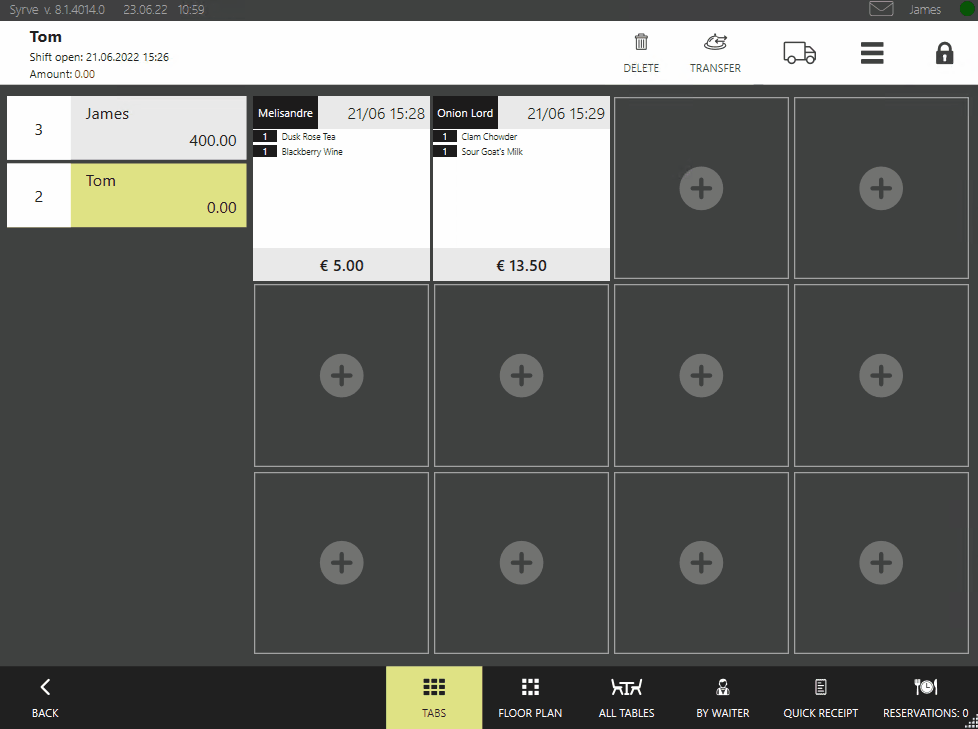
Task: Open the Reservations list
Action: point(925,697)
